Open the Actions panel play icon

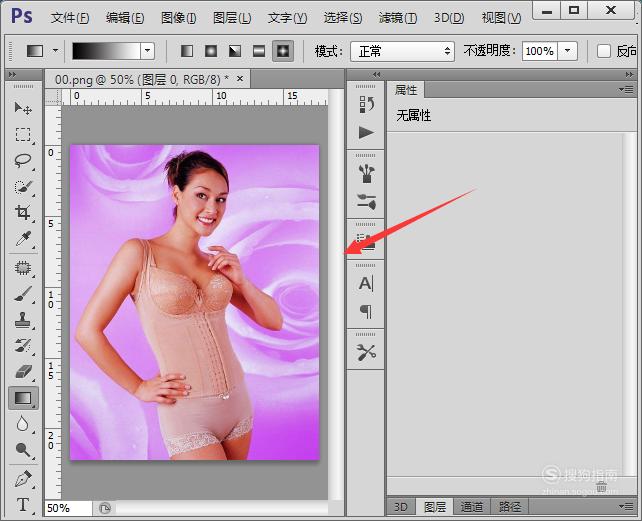click(x=366, y=133)
